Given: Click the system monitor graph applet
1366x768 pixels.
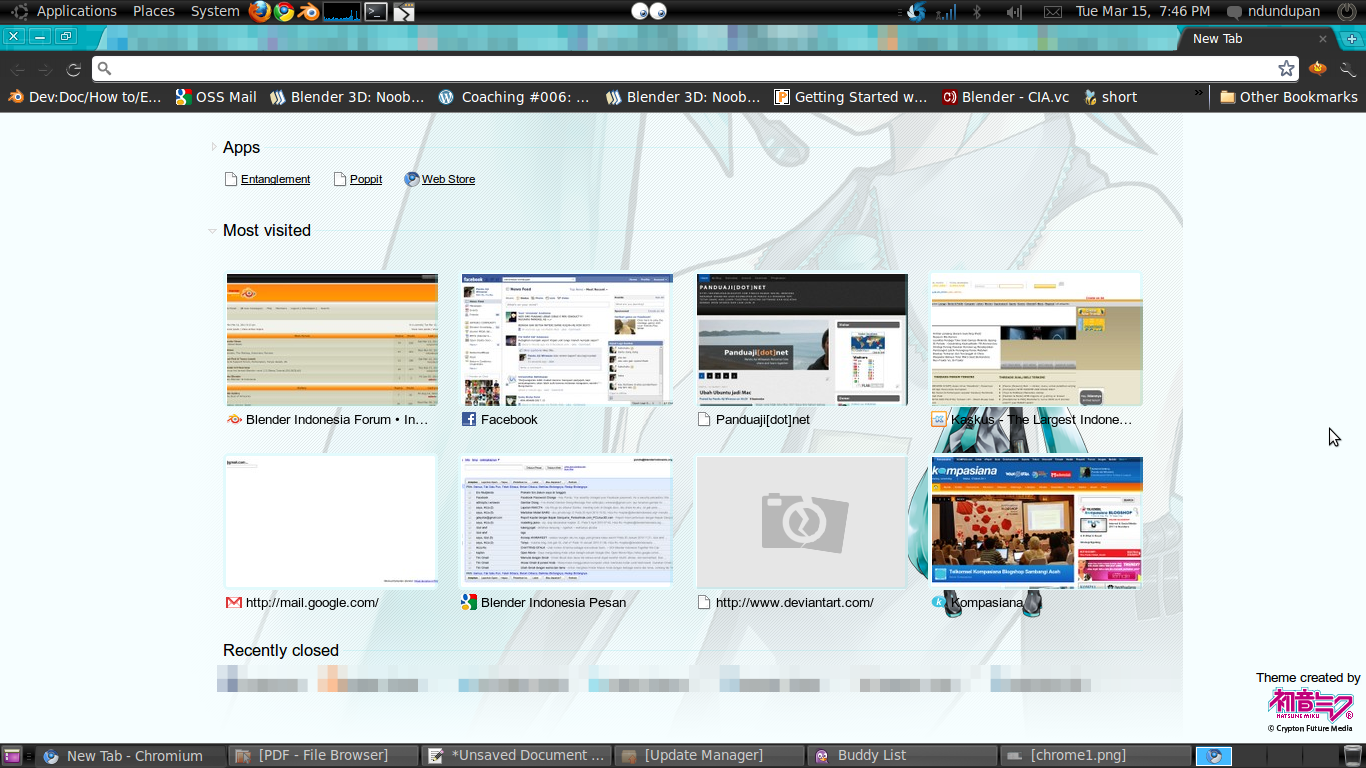Looking at the screenshot, I should 341,12.
